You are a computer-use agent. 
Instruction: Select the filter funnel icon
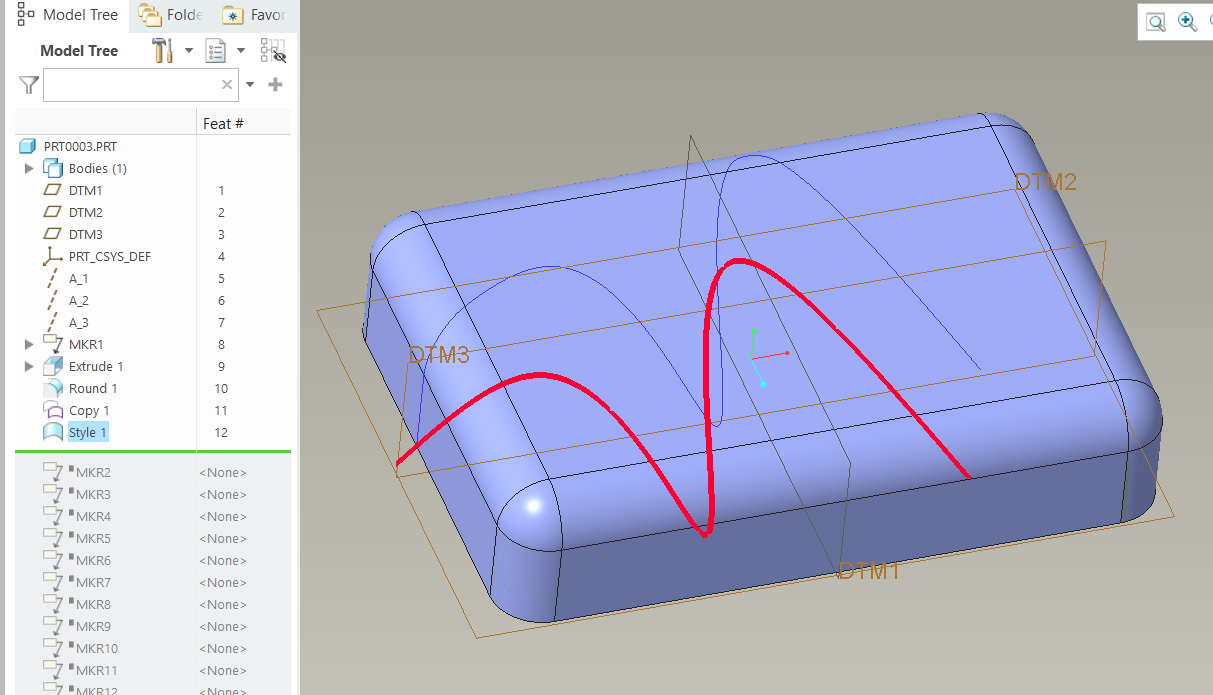tap(27, 85)
